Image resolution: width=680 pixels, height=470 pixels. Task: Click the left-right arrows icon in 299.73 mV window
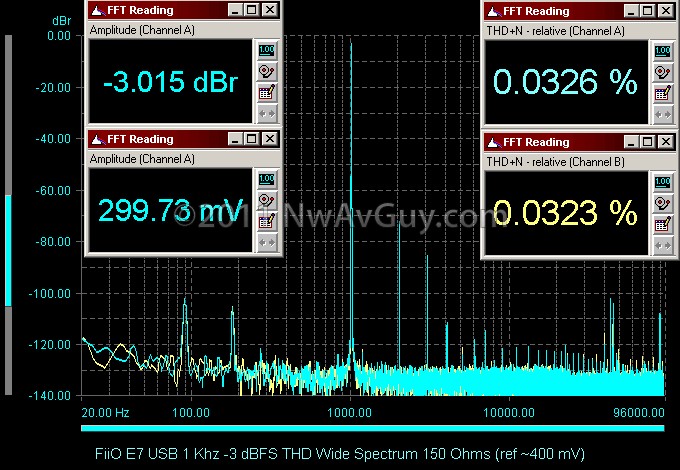tap(267, 242)
